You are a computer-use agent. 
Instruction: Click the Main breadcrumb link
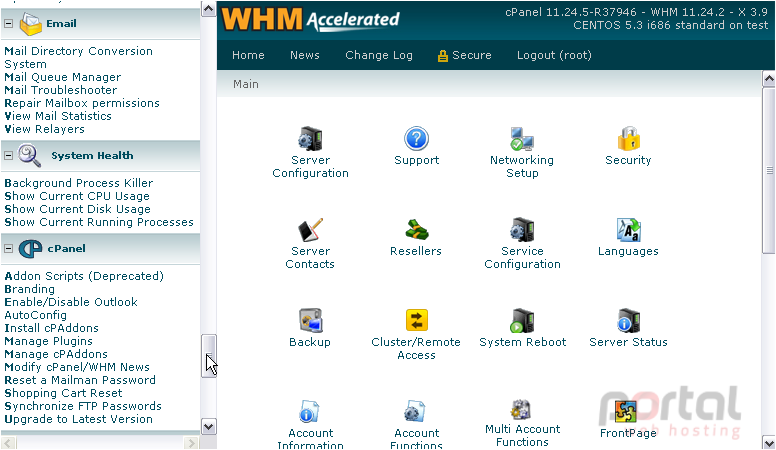pos(245,84)
